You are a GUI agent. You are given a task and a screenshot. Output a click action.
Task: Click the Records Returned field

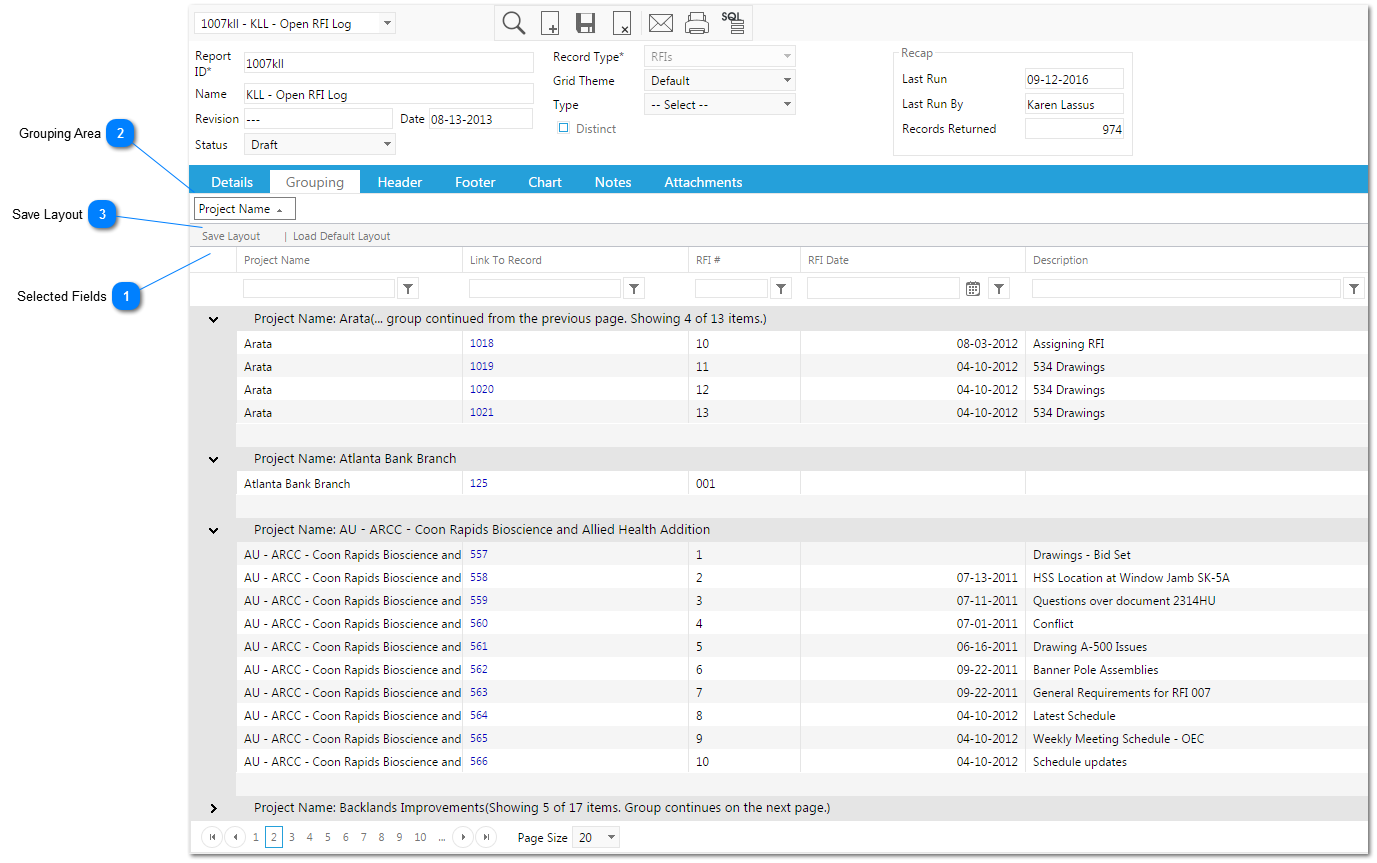coord(1074,129)
